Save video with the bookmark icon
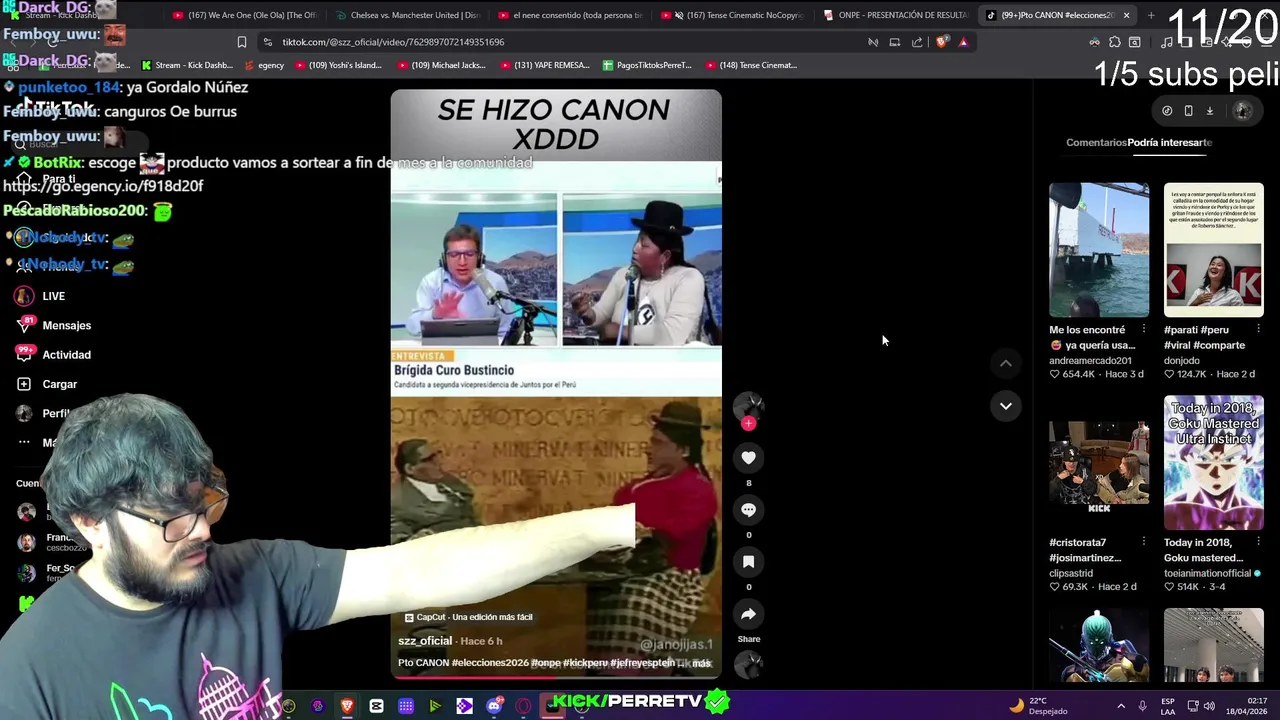 (748, 562)
